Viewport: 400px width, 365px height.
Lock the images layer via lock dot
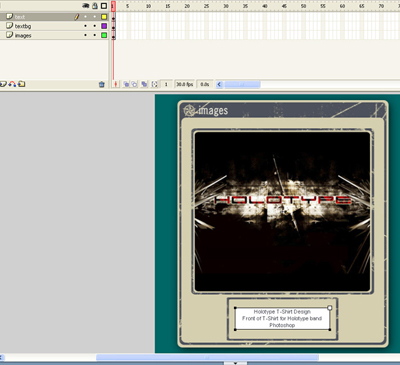(95, 35)
